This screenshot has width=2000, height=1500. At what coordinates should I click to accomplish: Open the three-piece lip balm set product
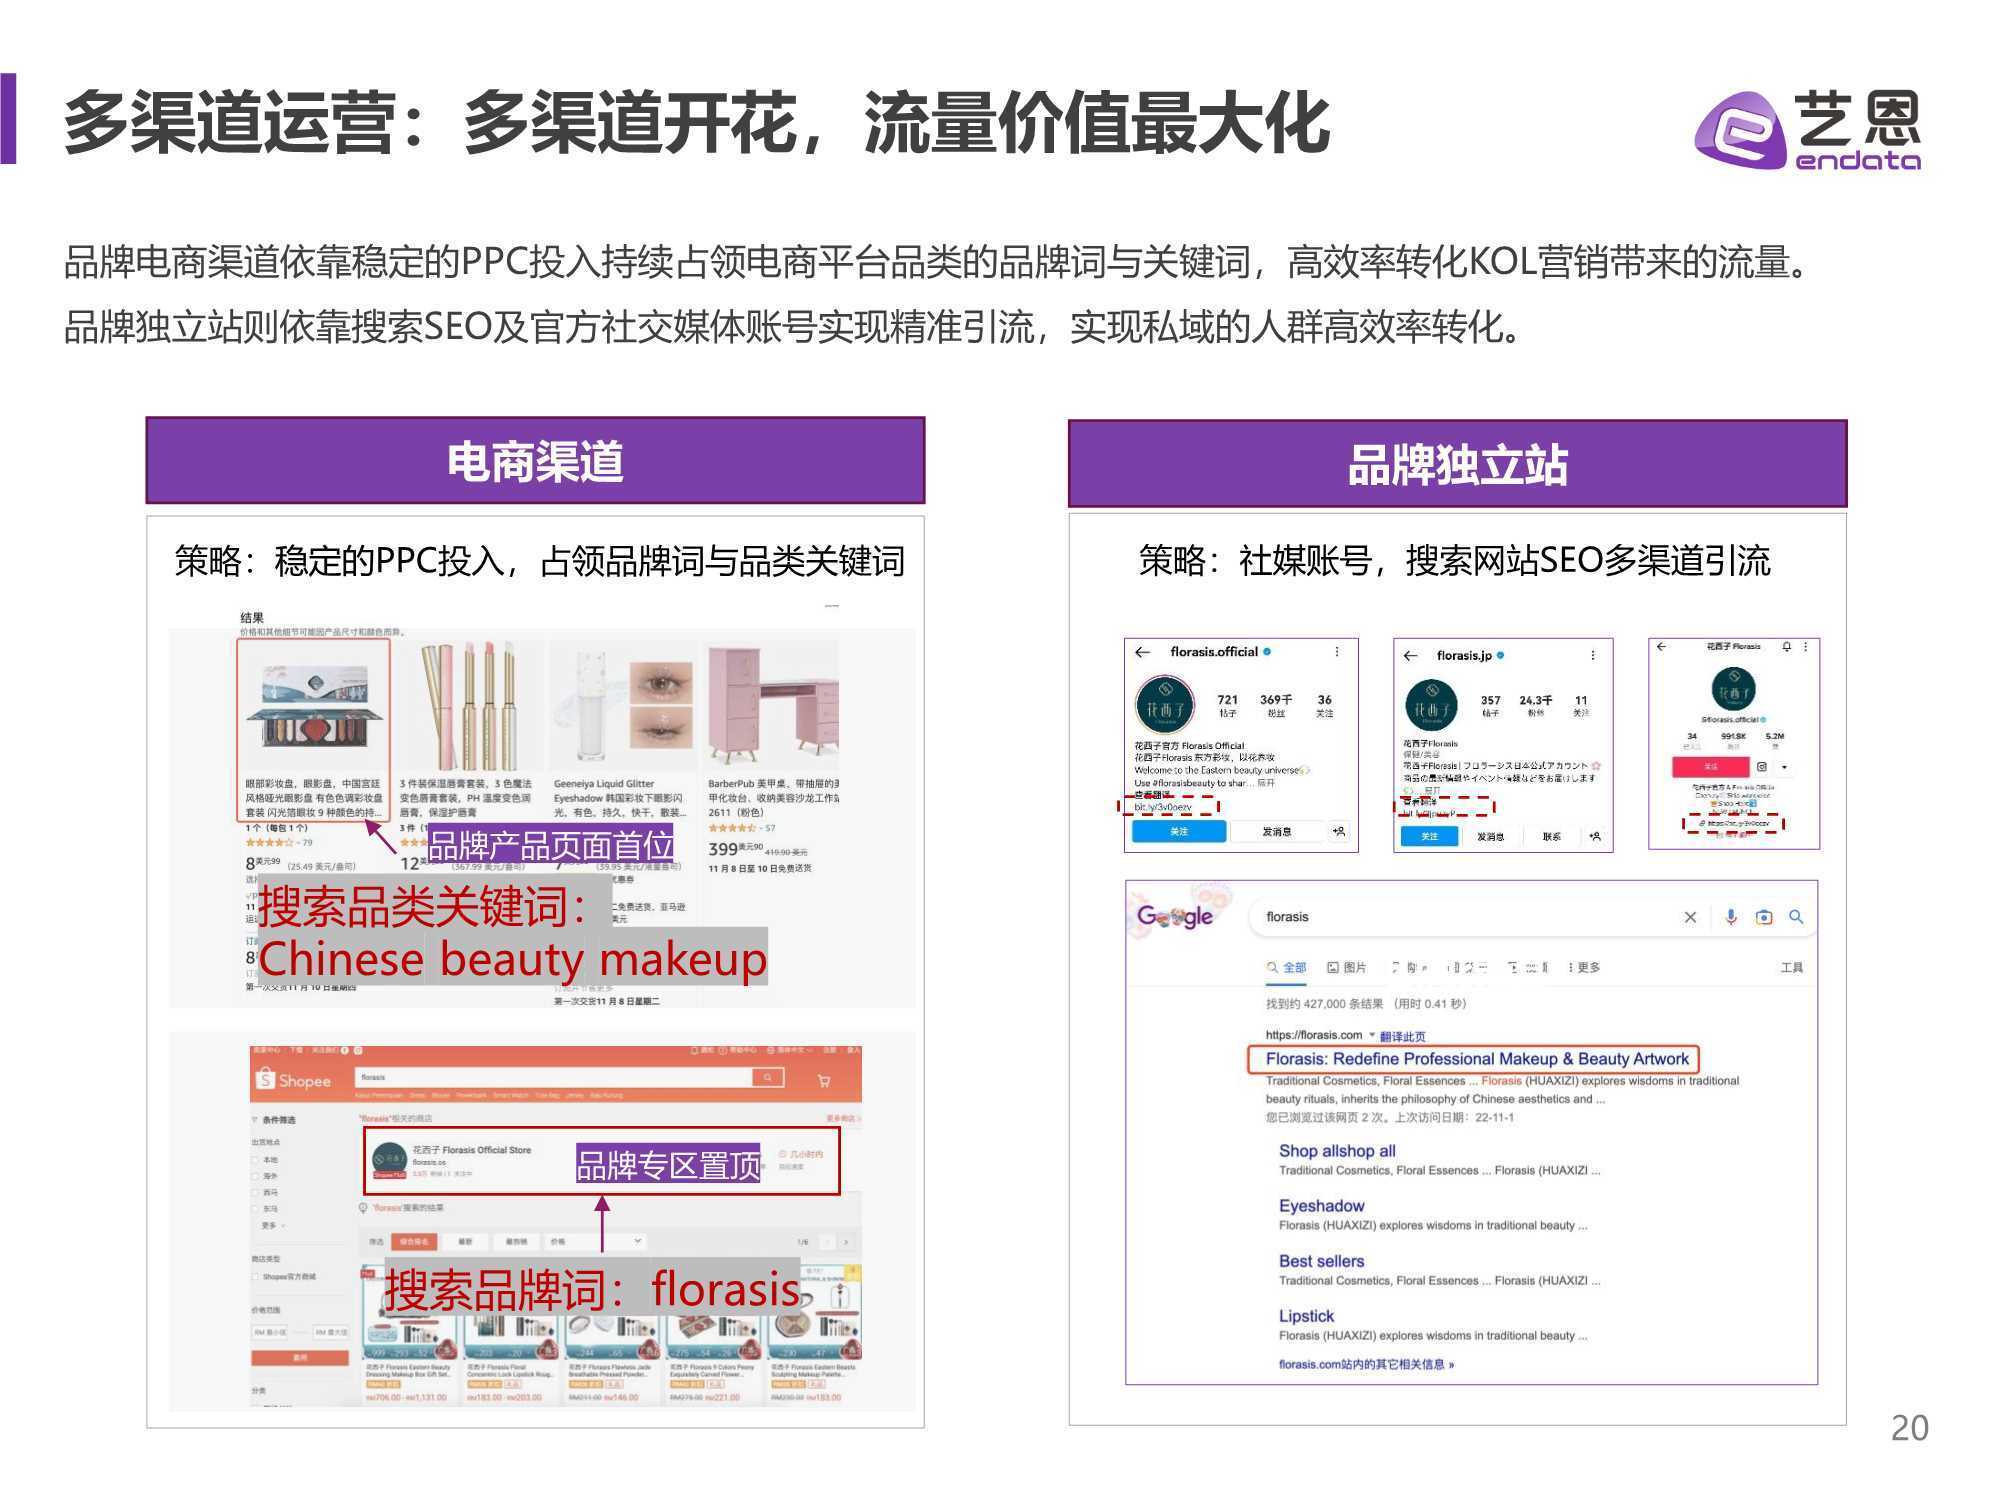pyautogui.click(x=468, y=708)
